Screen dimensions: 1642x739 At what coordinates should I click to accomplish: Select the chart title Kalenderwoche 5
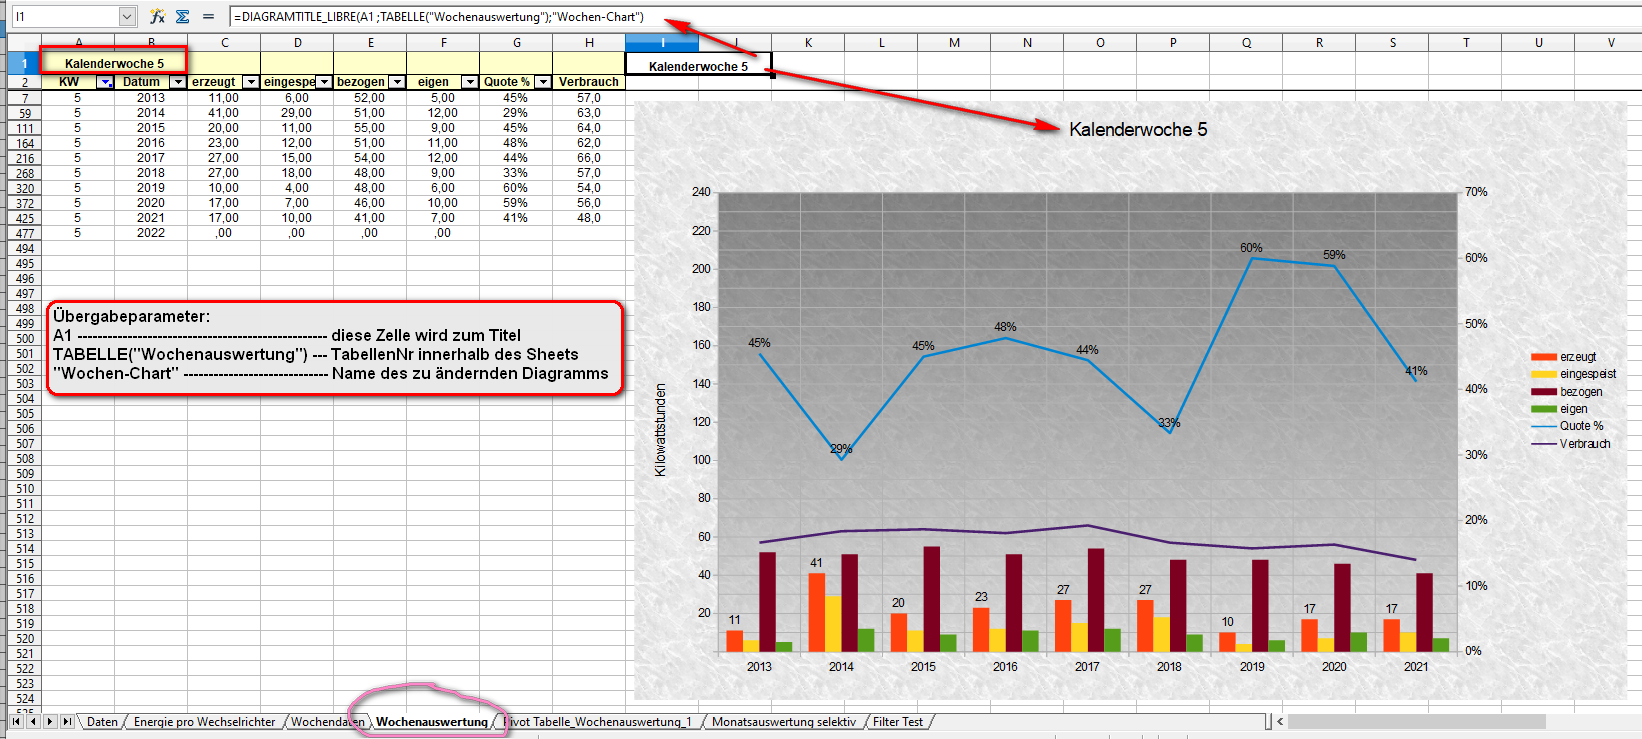pos(1137,129)
